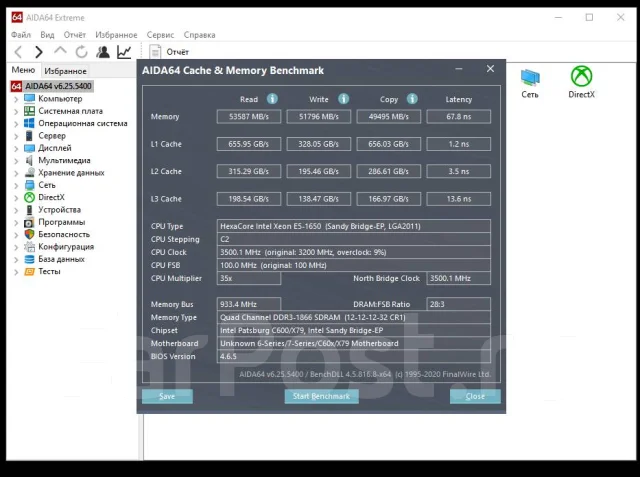Image resolution: width=640 pixels, height=477 pixels.
Task: Expand the Операционная система tree node
Action: (16, 124)
